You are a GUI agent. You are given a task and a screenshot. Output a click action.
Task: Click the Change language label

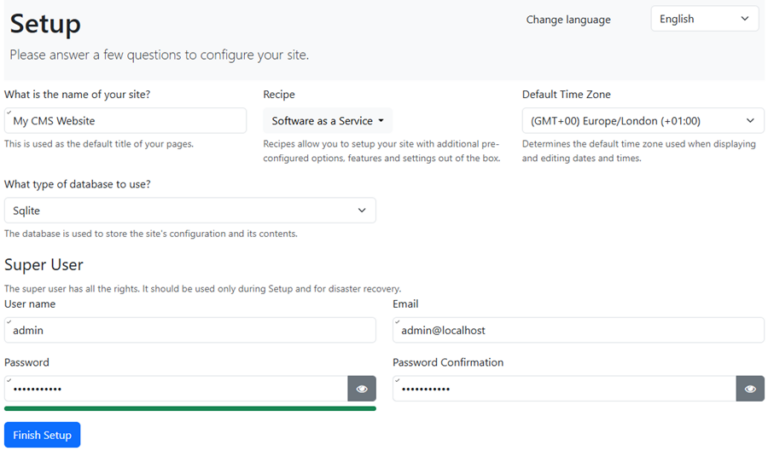tap(568, 20)
